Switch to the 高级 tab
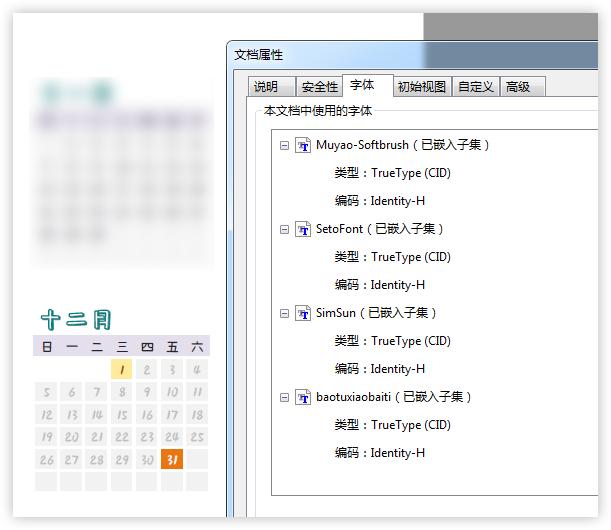 523,87
